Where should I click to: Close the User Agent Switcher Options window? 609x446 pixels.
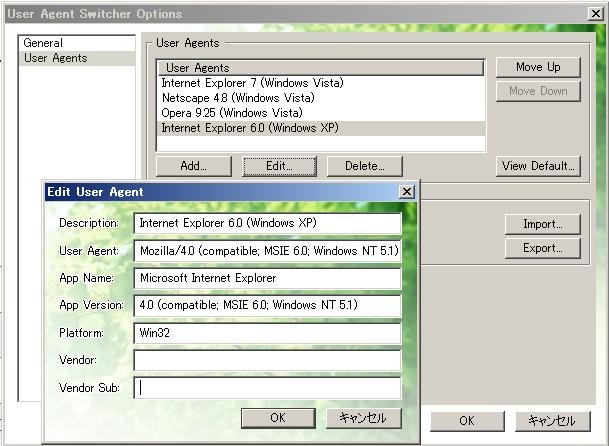point(596,14)
